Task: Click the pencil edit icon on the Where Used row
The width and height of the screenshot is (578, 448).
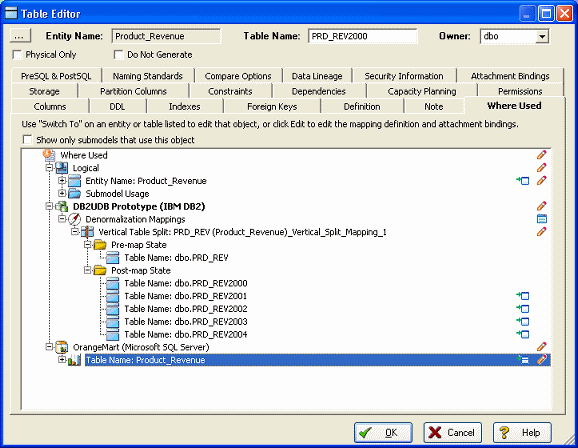Action: click(542, 155)
